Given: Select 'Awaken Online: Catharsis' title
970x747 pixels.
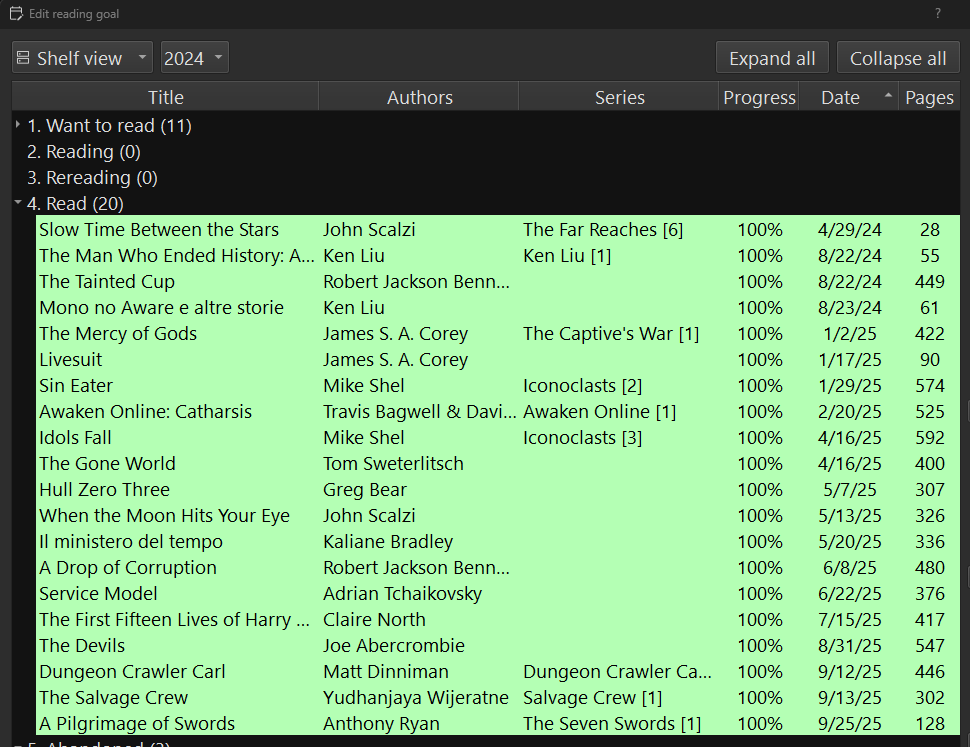Looking at the screenshot, I should click(x=145, y=411).
